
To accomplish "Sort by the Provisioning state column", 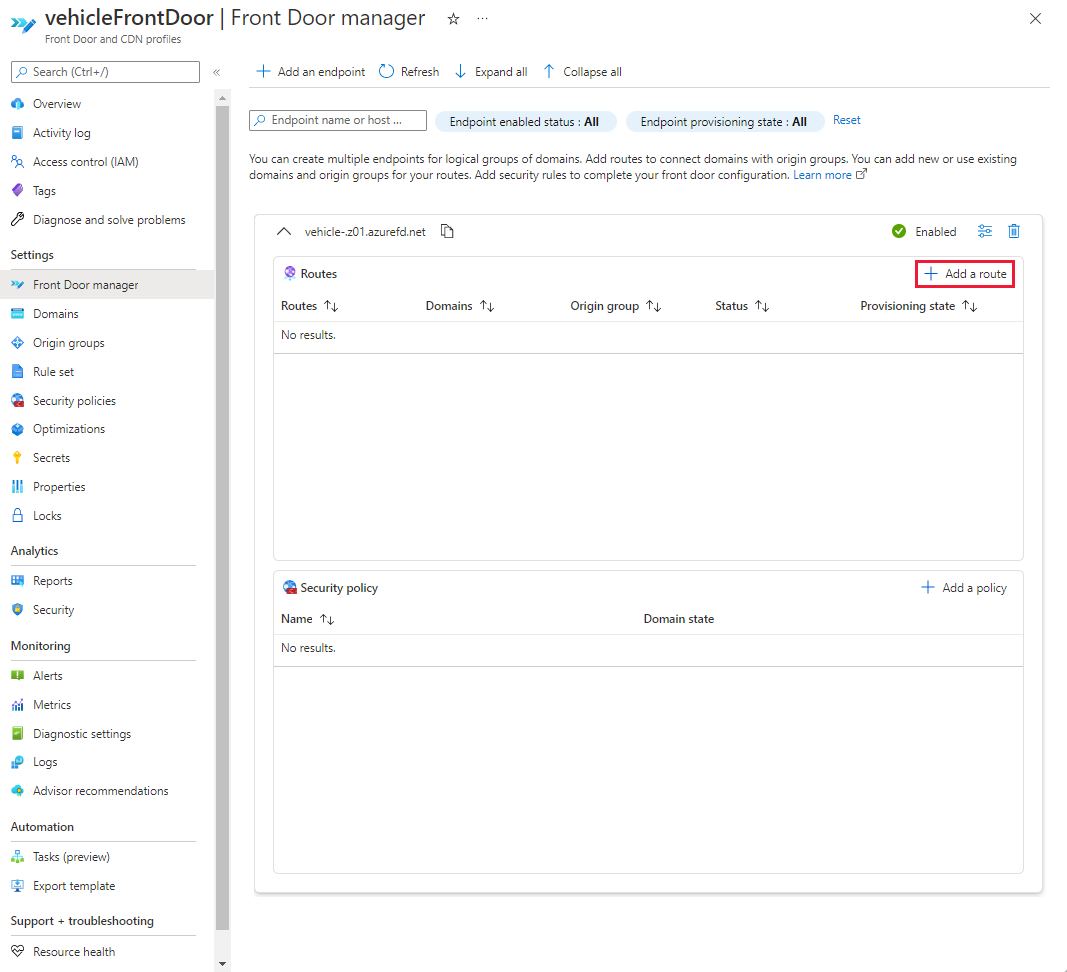I will tap(919, 306).
